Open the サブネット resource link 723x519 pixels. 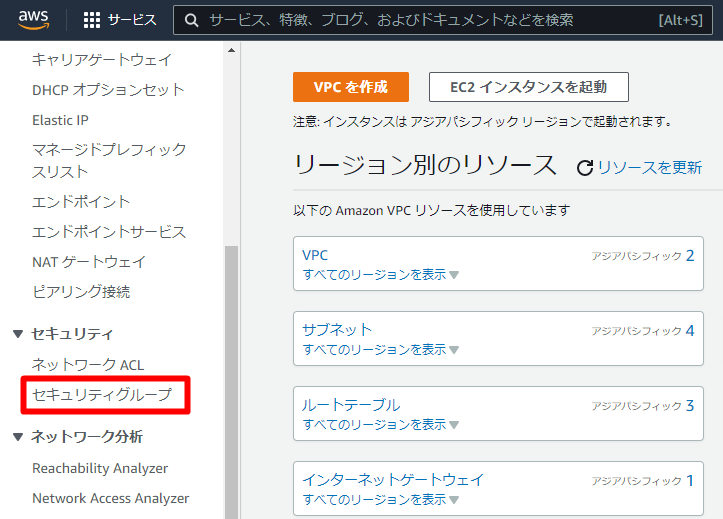coord(337,330)
